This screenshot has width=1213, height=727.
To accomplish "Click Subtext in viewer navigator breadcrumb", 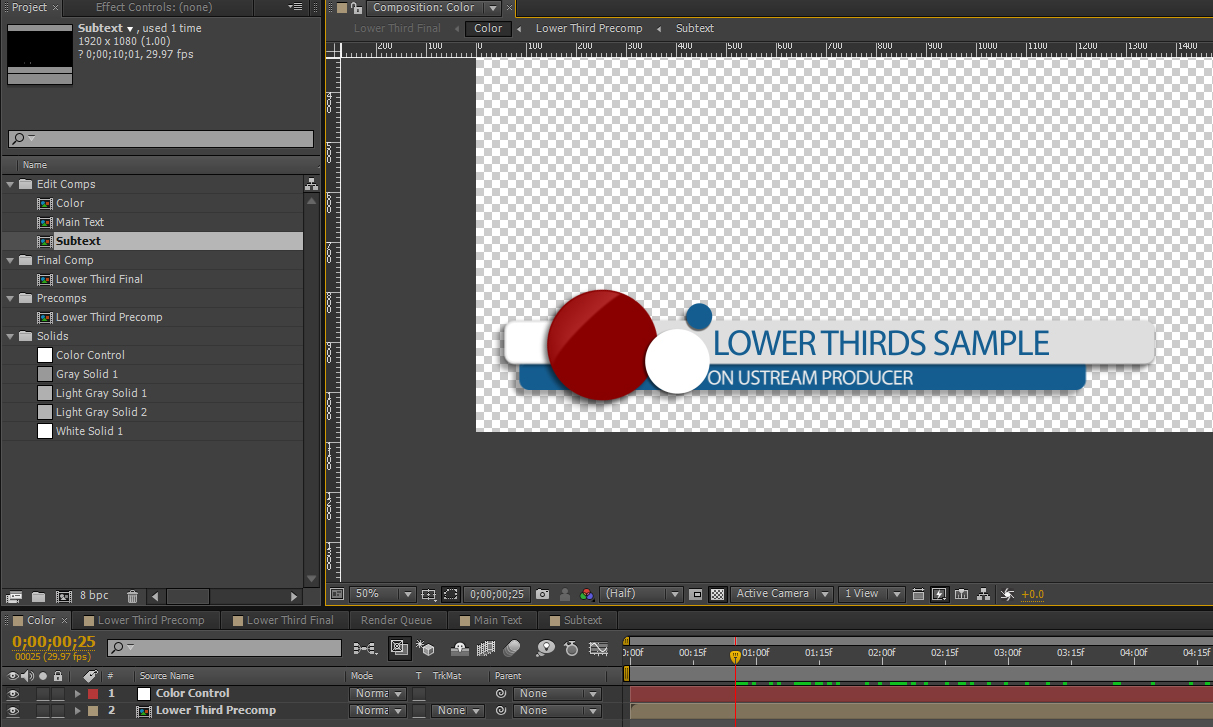I will pos(695,28).
